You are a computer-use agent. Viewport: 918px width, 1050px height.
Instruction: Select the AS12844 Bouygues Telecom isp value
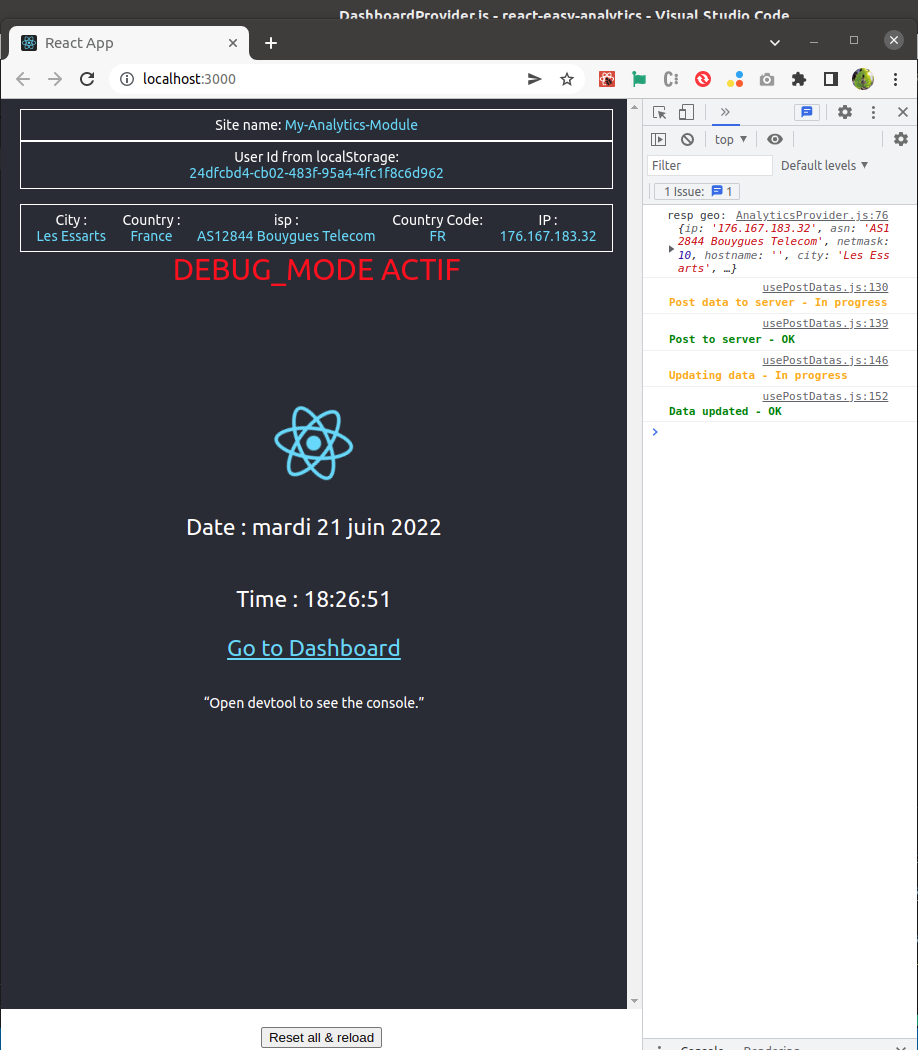pyautogui.click(x=286, y=236)
